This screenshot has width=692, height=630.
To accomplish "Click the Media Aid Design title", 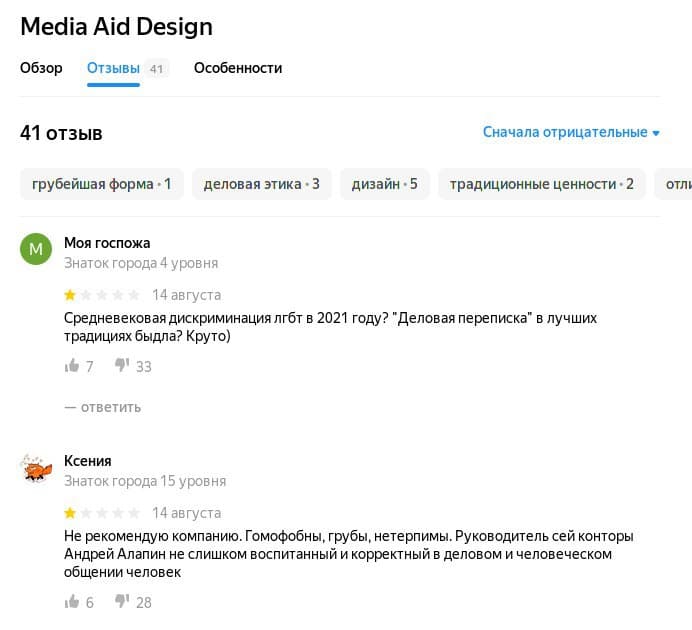I will [x=117, y=26].
